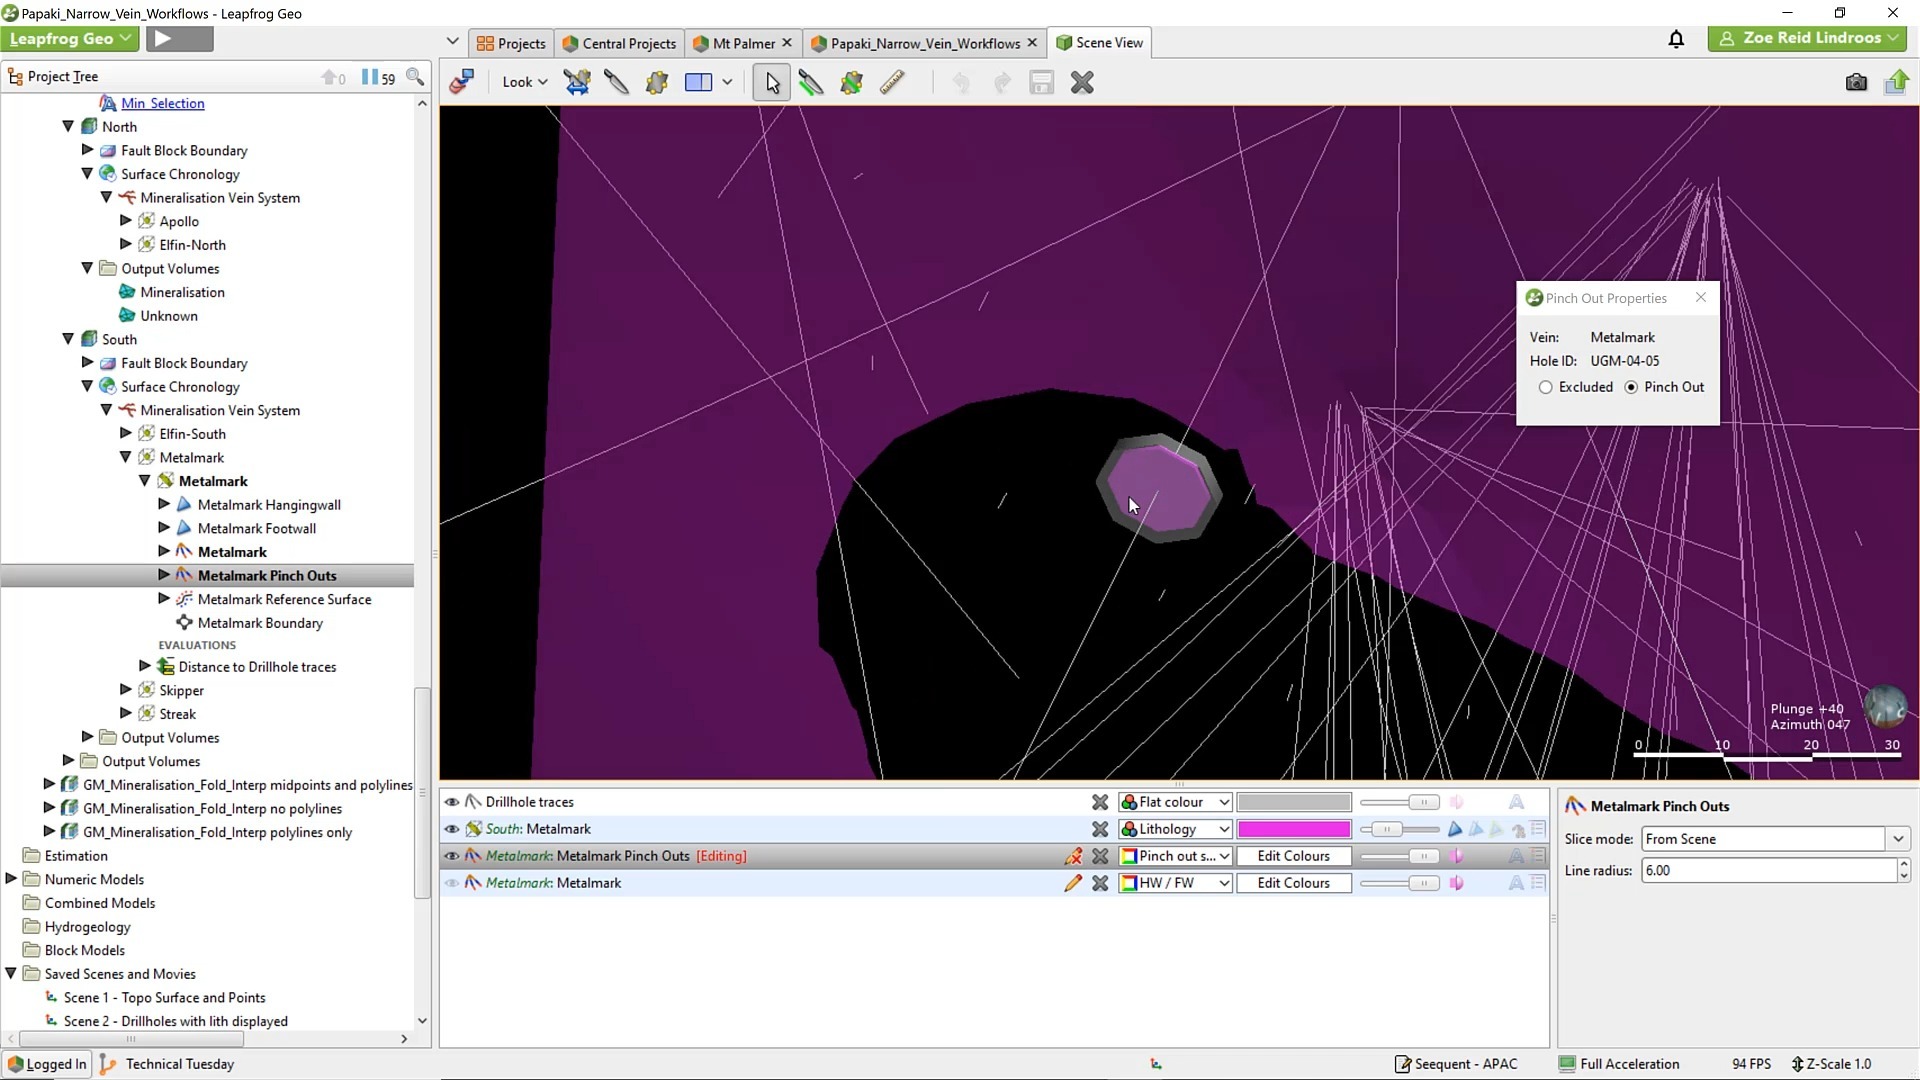Click the Undo icon
This screenshot has width=1920, height=1080.
(962, 82)
